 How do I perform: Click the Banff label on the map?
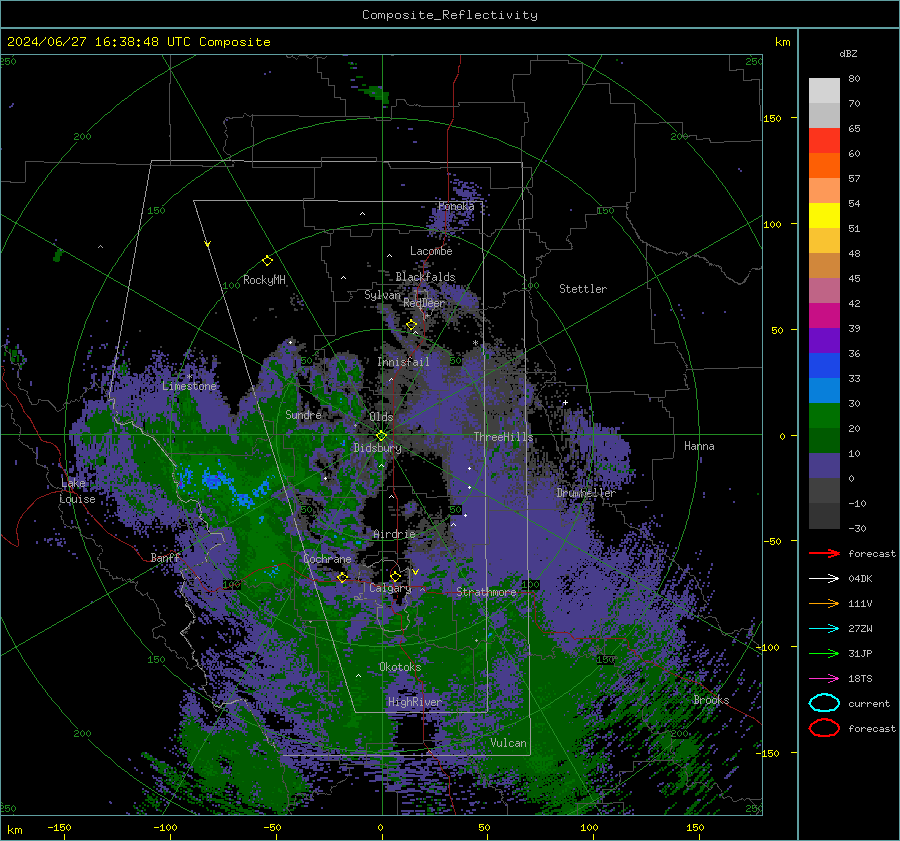(165, 558)
